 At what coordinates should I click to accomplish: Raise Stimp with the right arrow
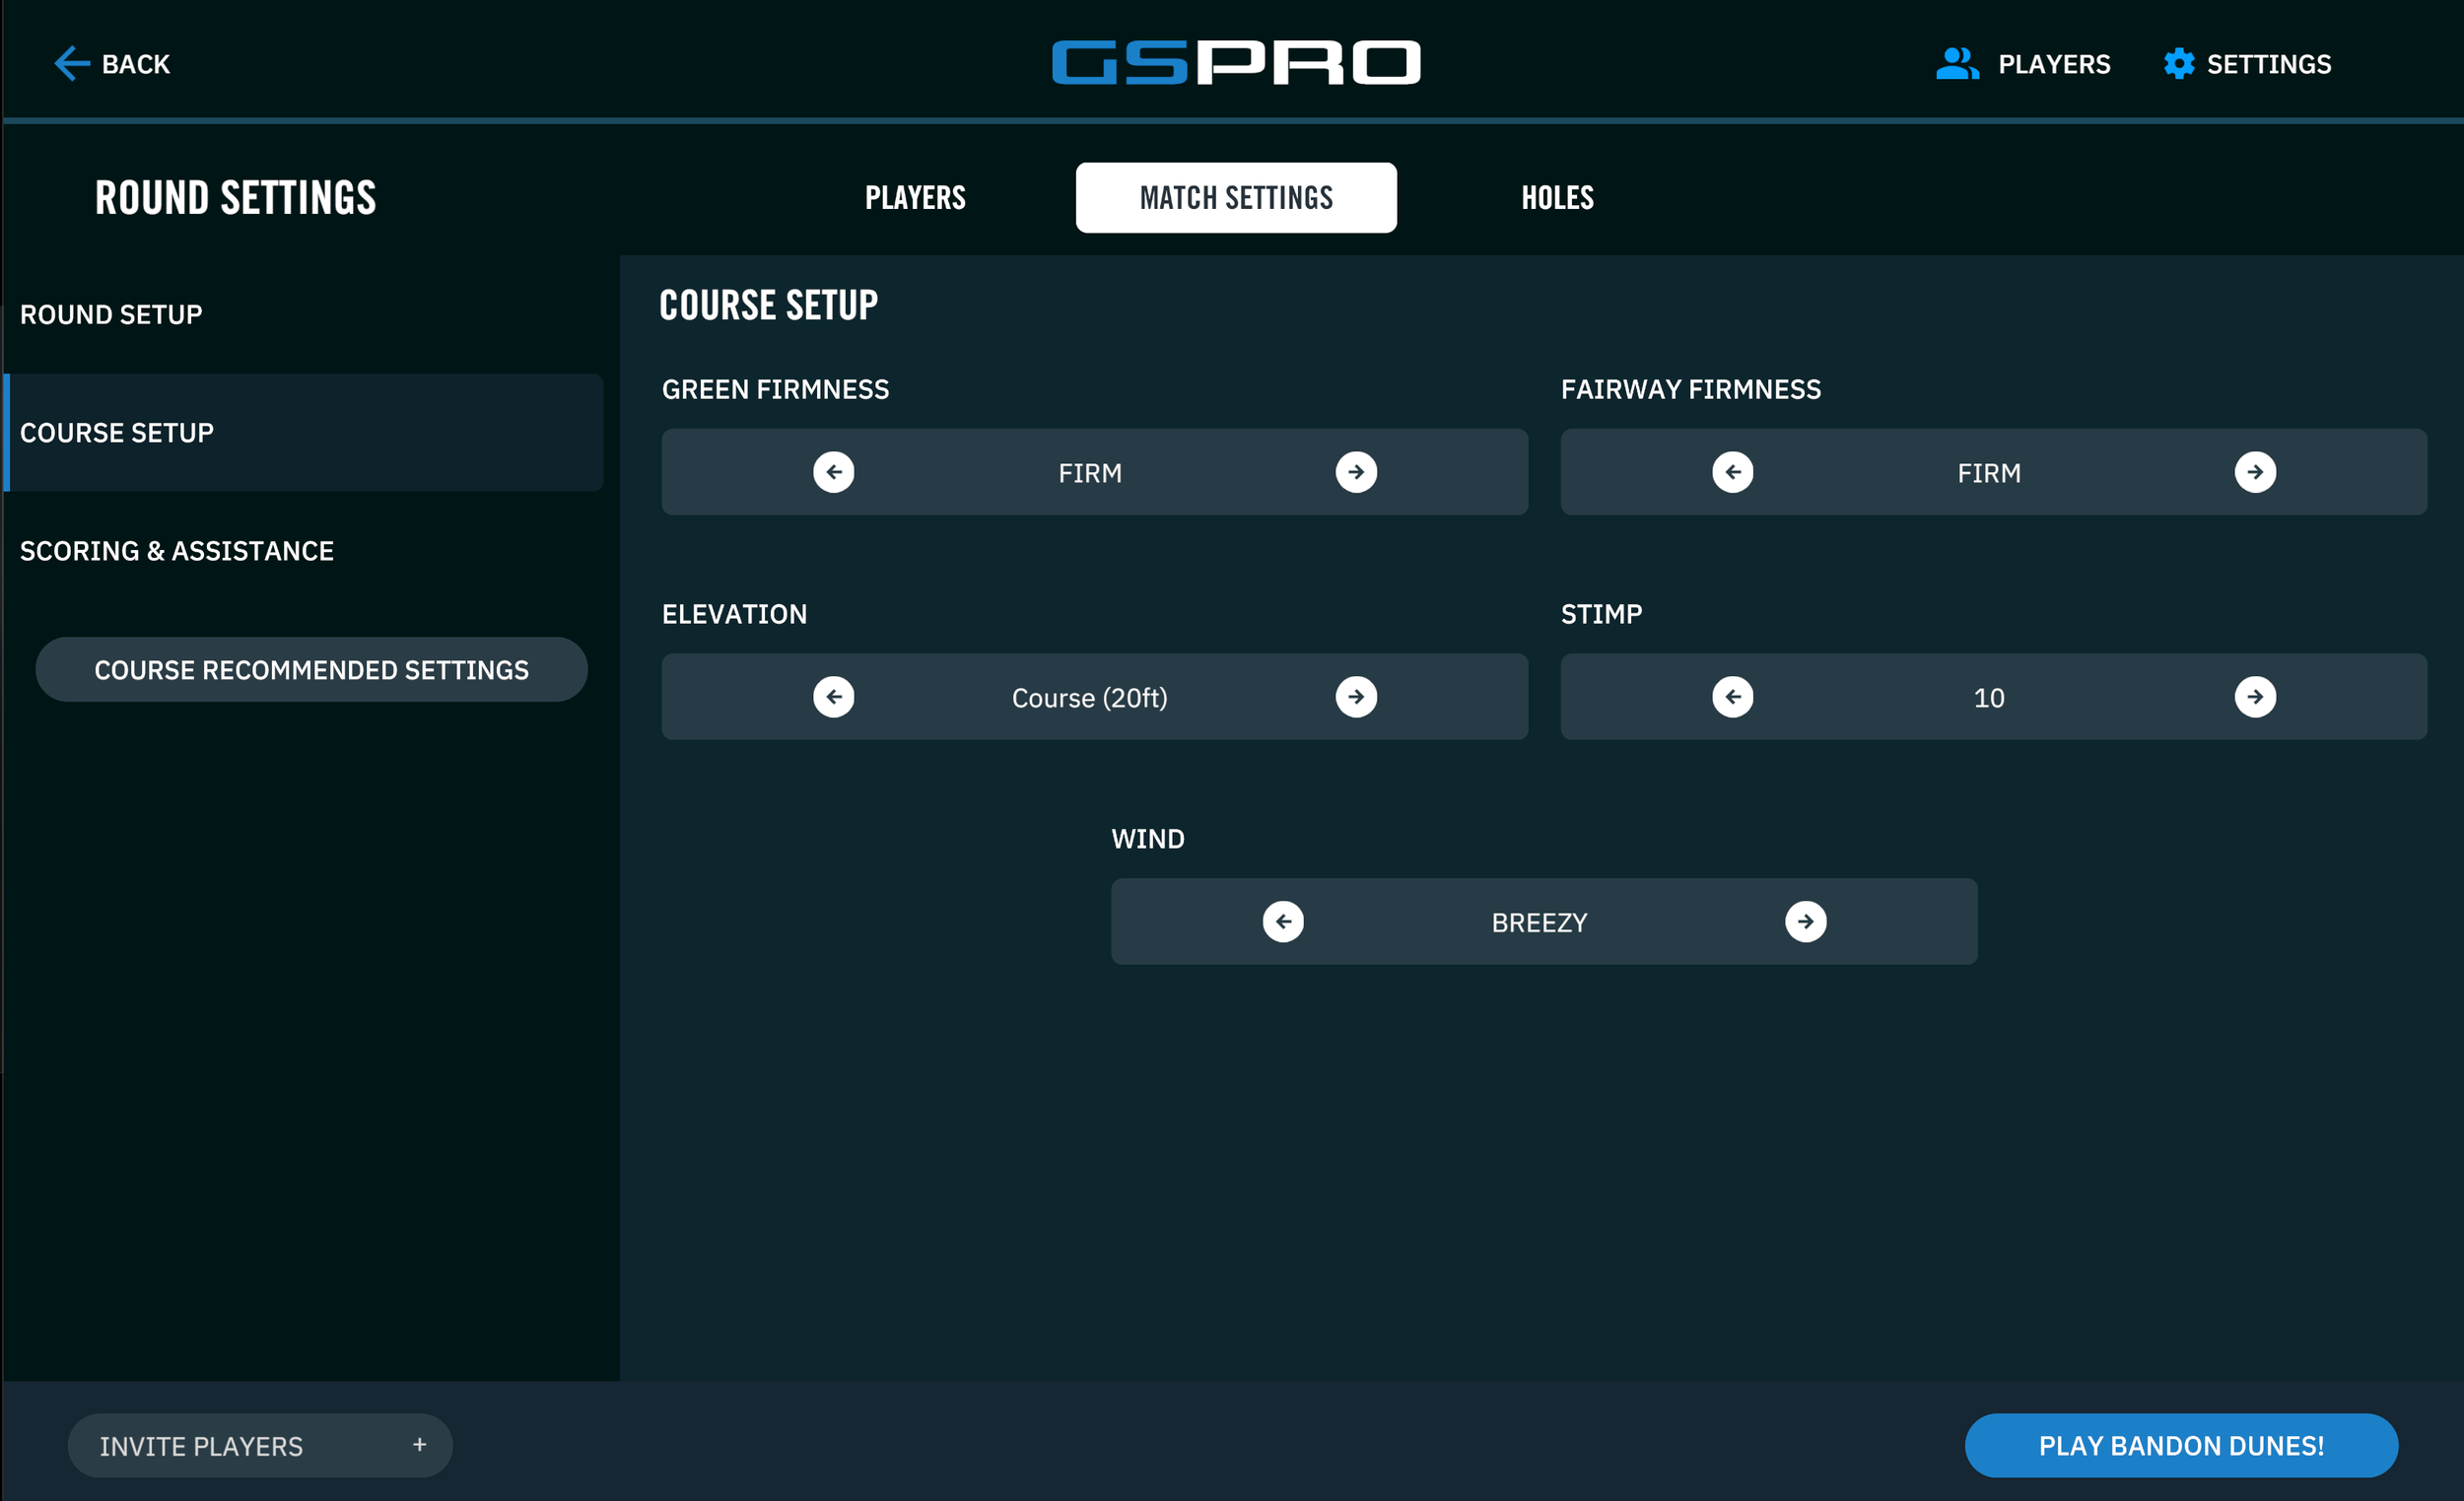tap(2255, 697)
